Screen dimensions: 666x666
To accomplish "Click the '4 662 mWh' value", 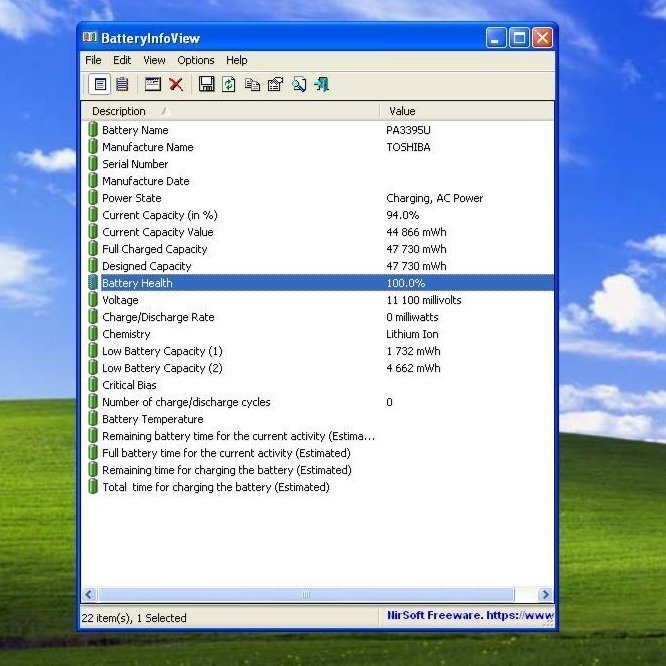I will pyautogui.click(x=413, y=368).
